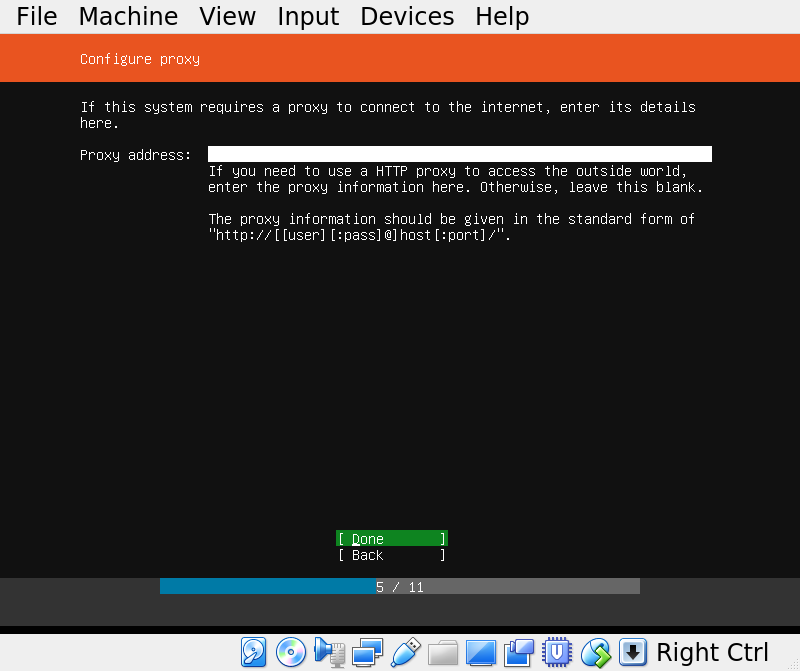The height and width of the screenshot is (671, 800).
Task: Click the Proxy address input field
Action: tap(459, 154)
